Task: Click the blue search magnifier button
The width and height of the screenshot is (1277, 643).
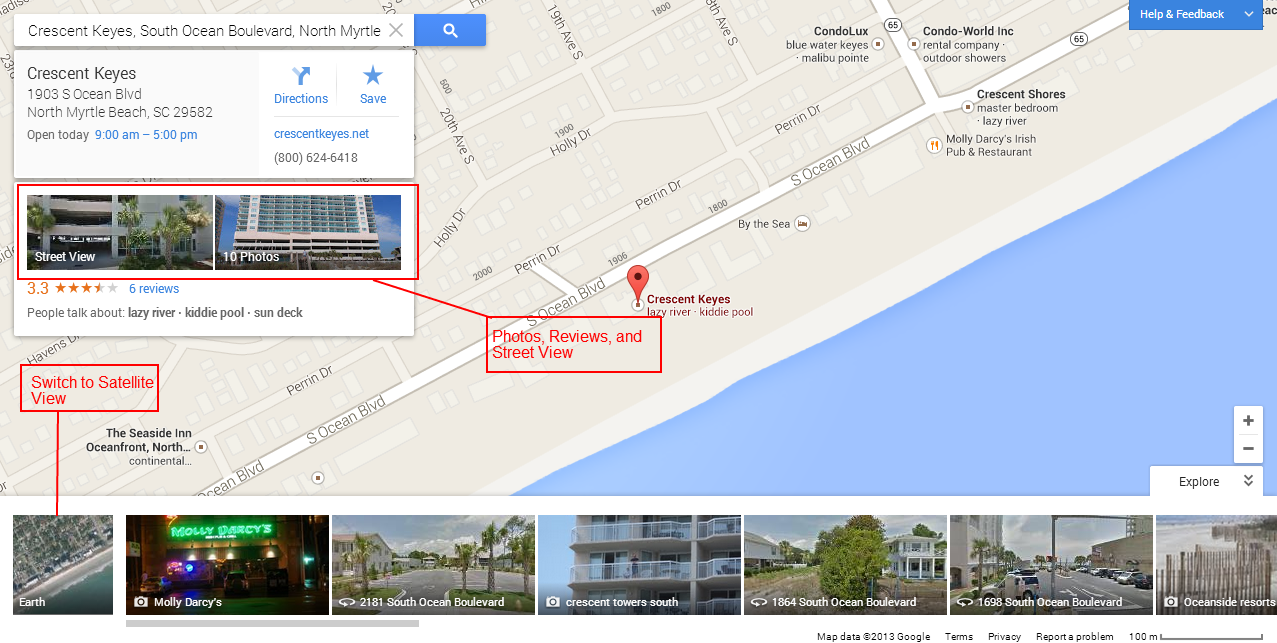Action: point(450,30)
